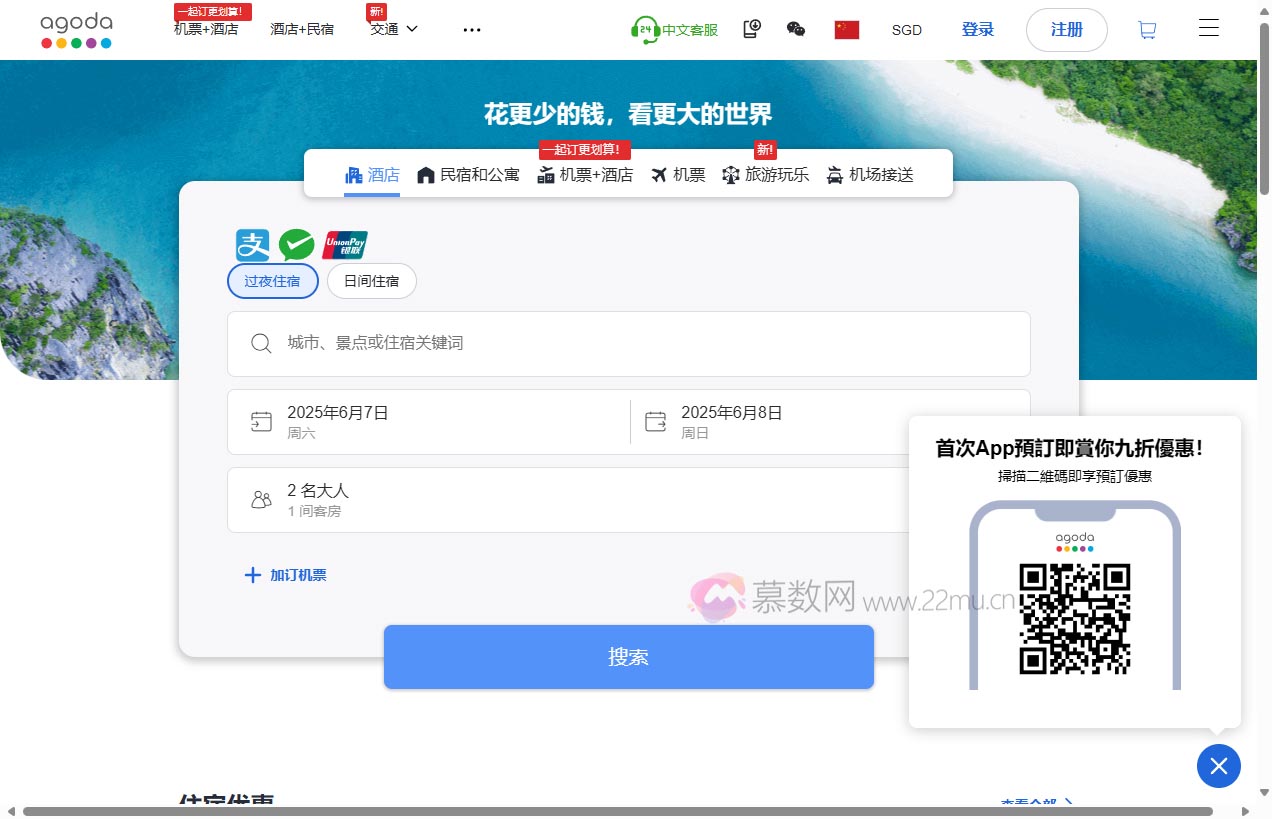Click the 加订机票 add flight link

coord(286,575)
